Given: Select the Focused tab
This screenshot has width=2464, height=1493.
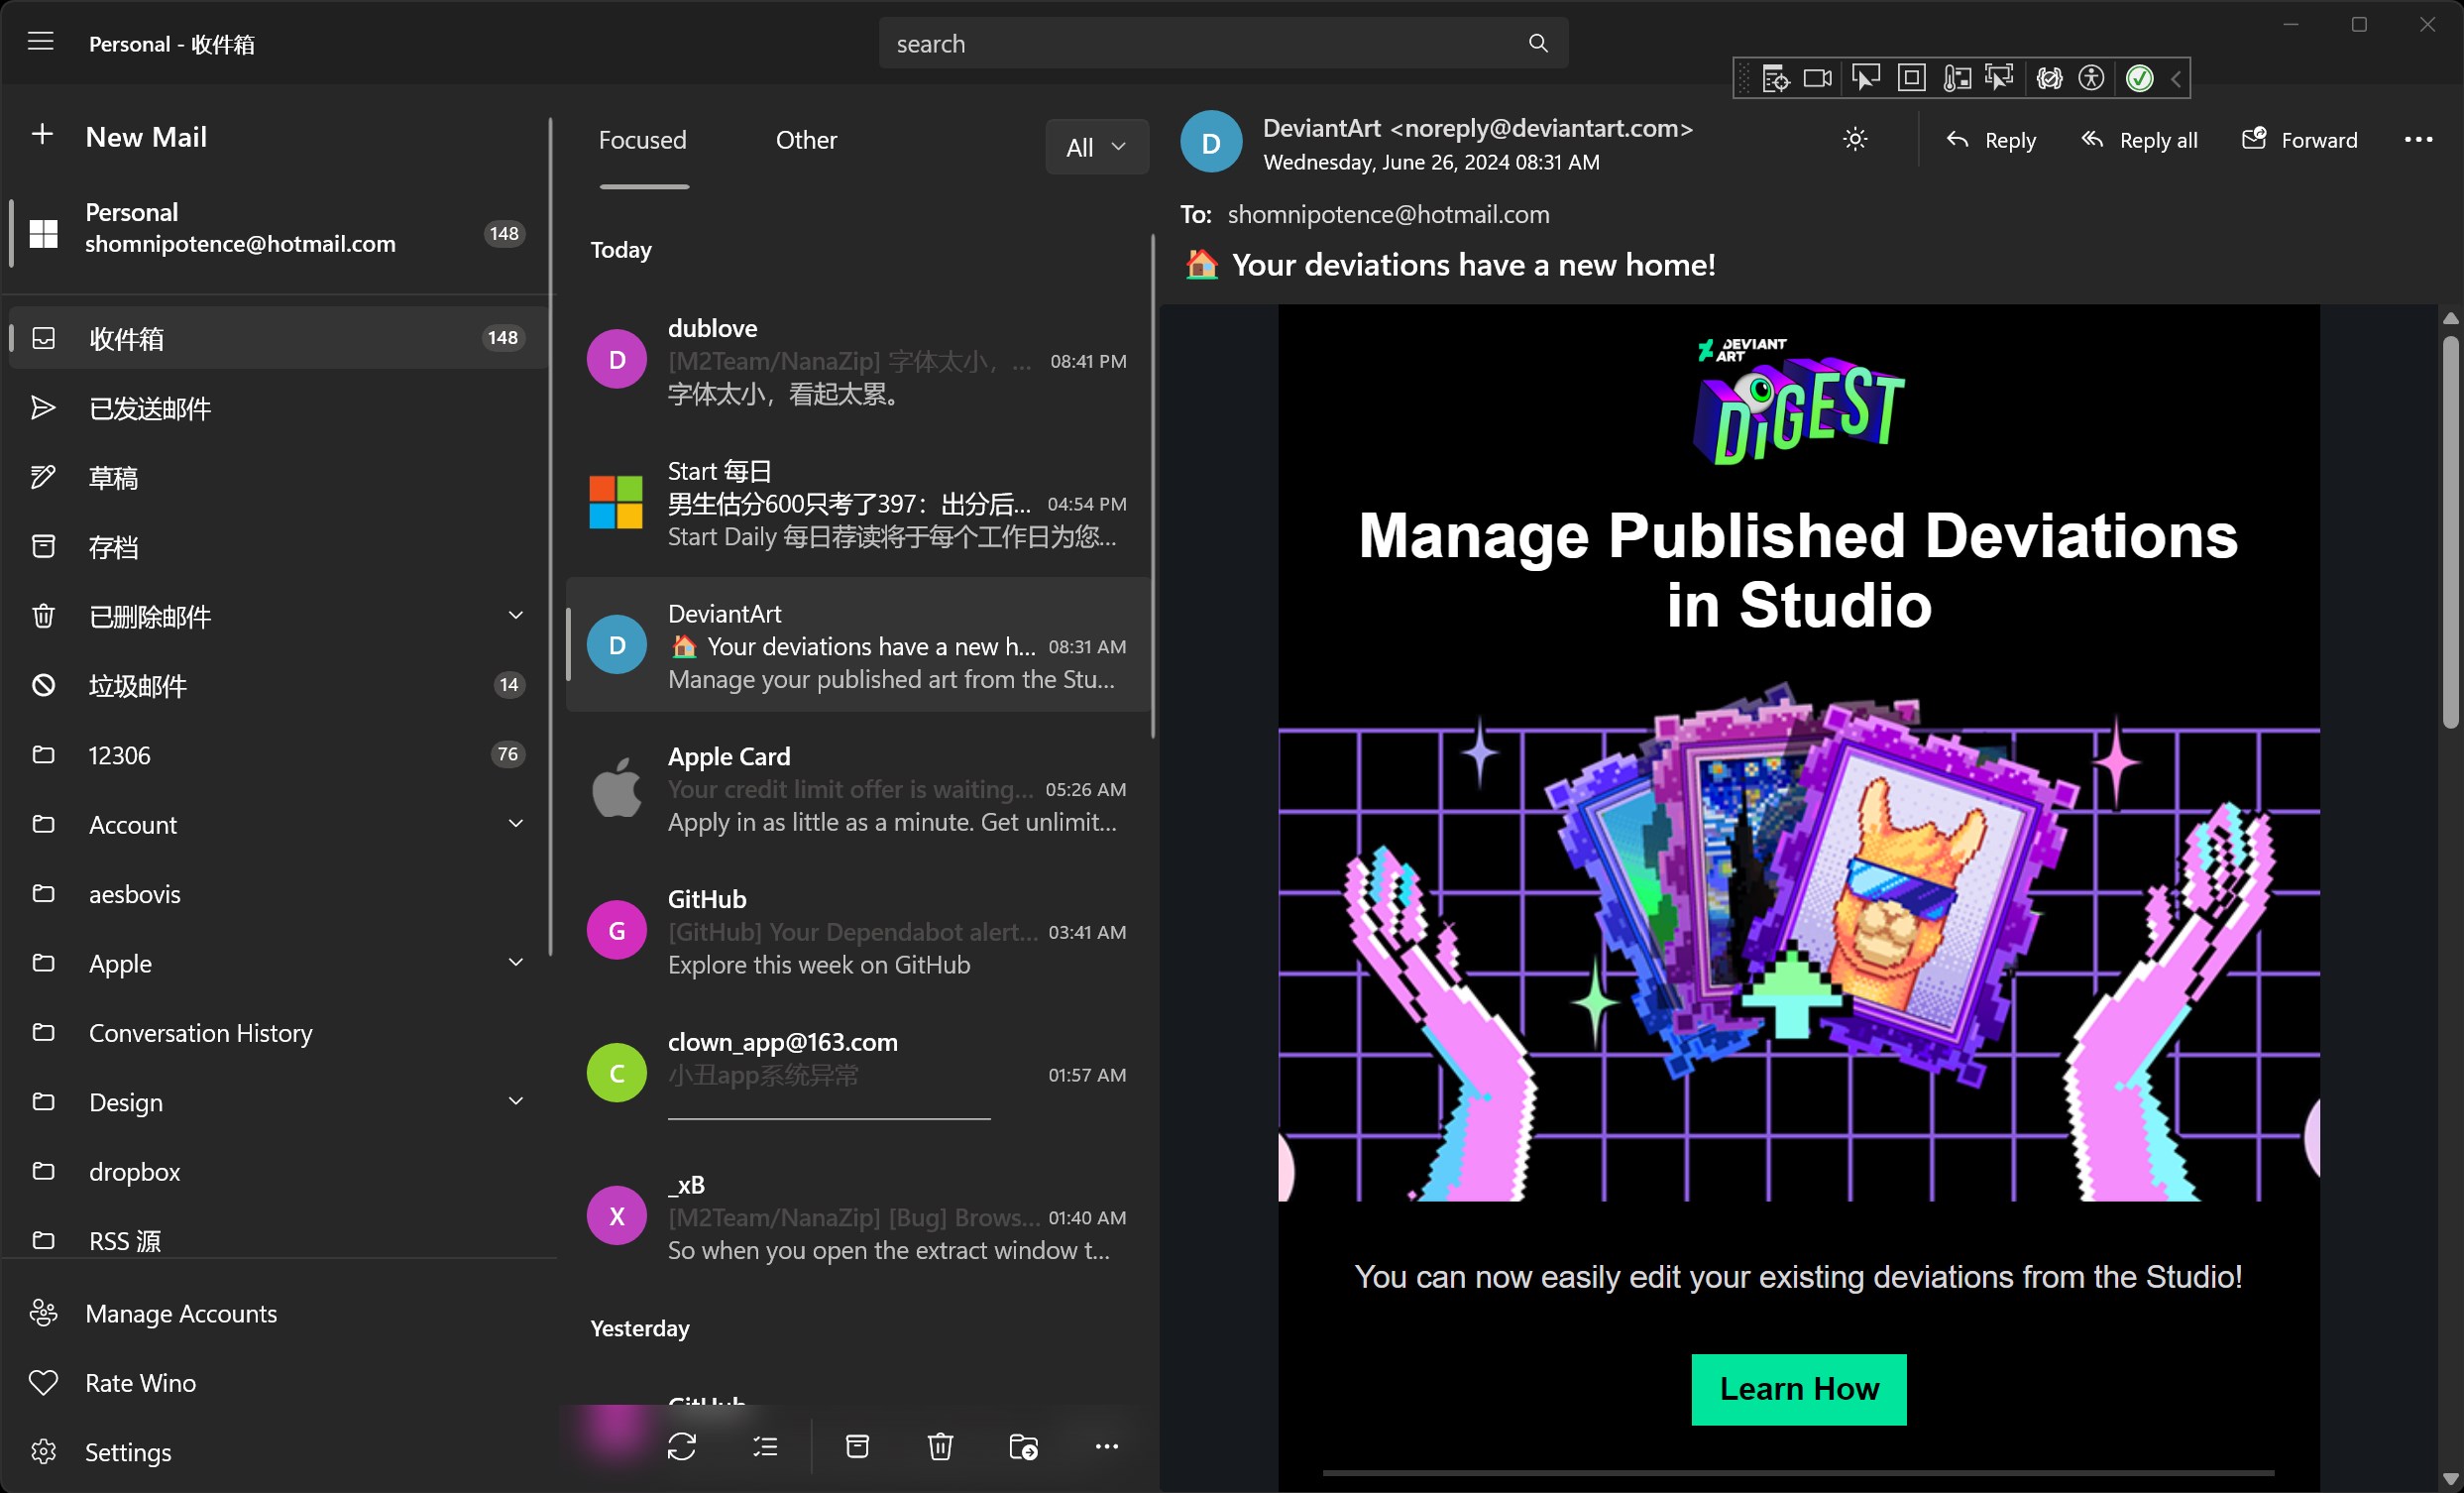Looking at the screenshot, I should pyautogui.click(x=642, y=140).
